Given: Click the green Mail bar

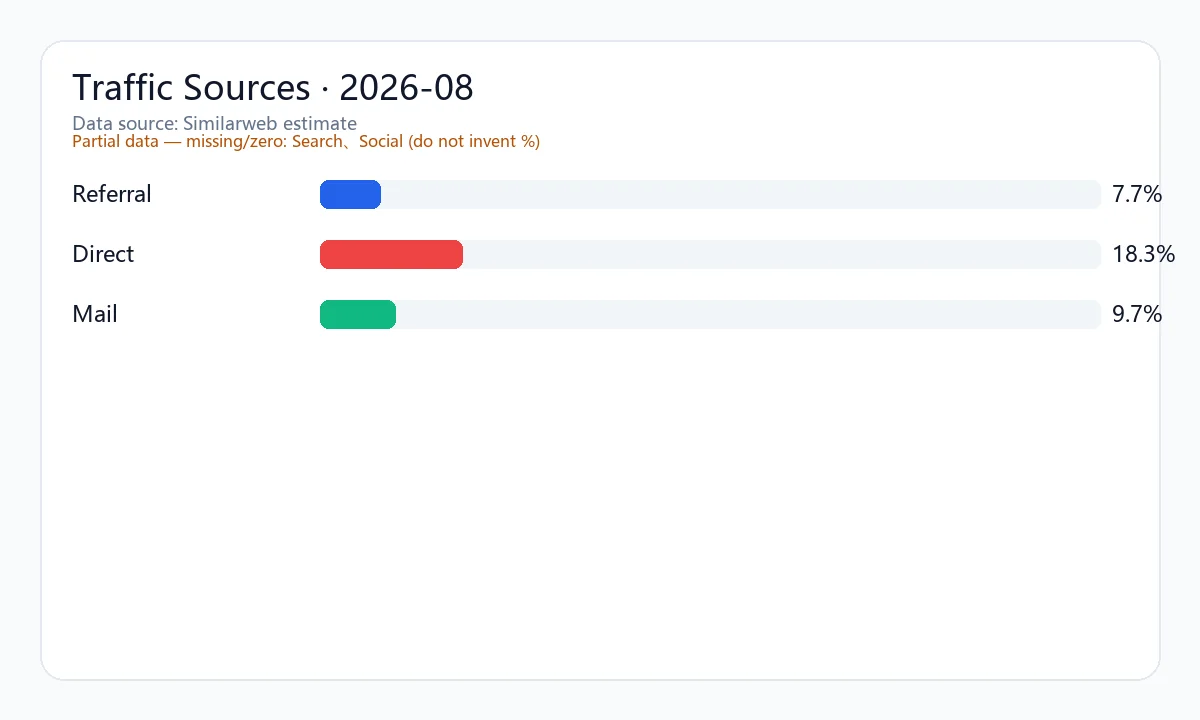Looking at the screenshot, I should pyautogui.click(x=358, y=314).
